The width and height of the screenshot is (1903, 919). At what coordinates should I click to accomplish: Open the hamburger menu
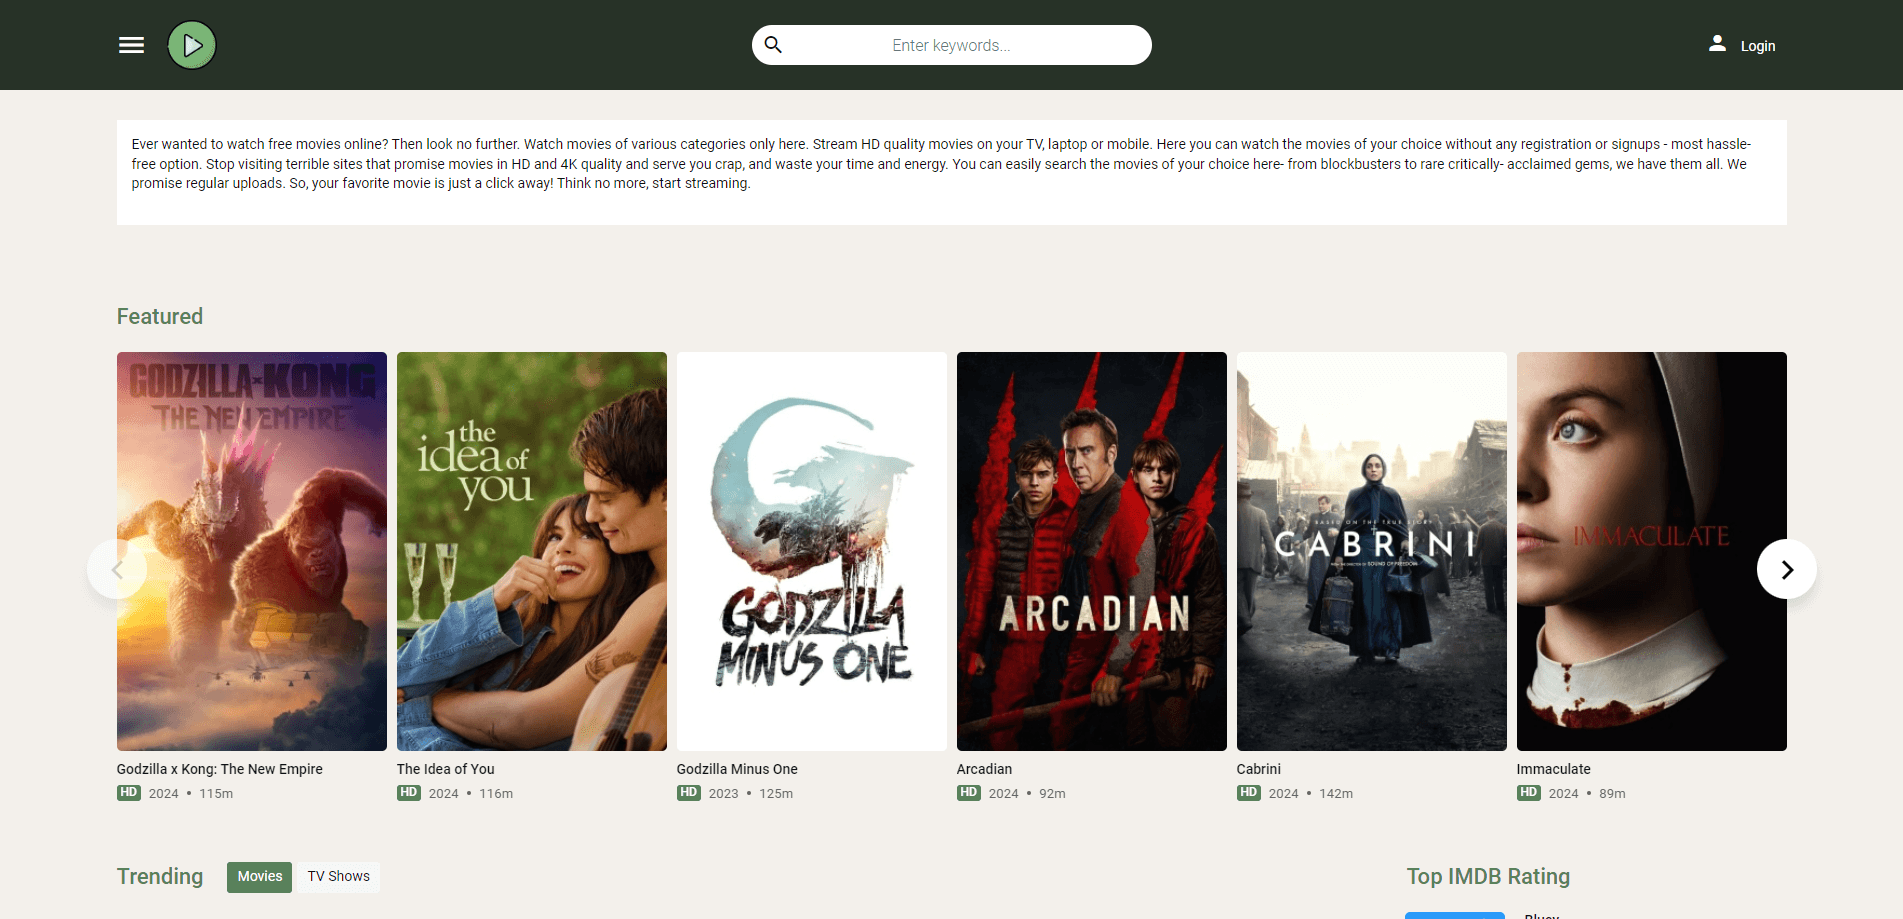(131, 45)
